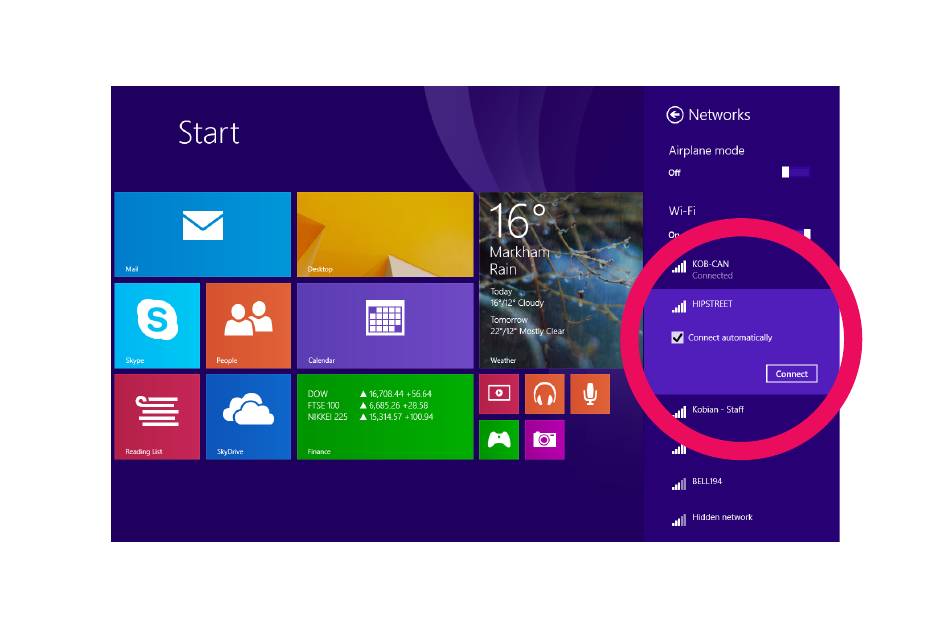Click the HIPSTREET signal strength icon
950x628 pixels.
(x=679, y=306)
